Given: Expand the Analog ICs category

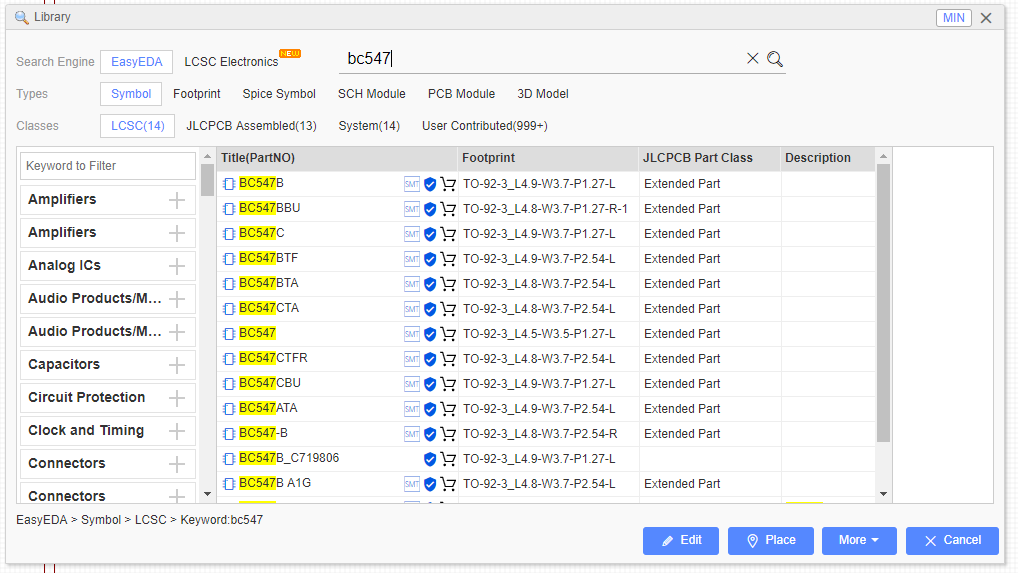Looking at the screenshot, I should (177, 266).
